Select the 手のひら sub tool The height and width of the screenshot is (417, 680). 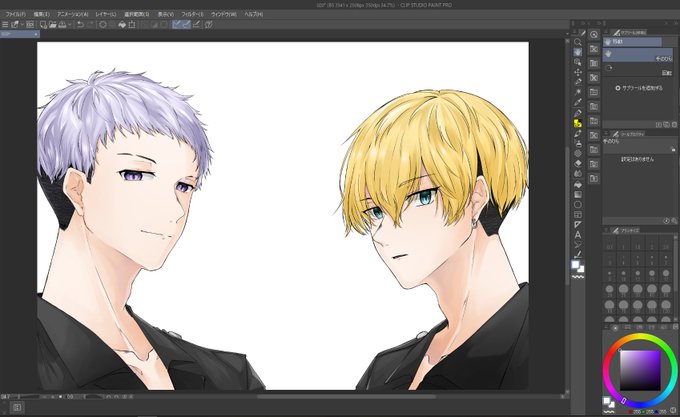click(638, 55)
